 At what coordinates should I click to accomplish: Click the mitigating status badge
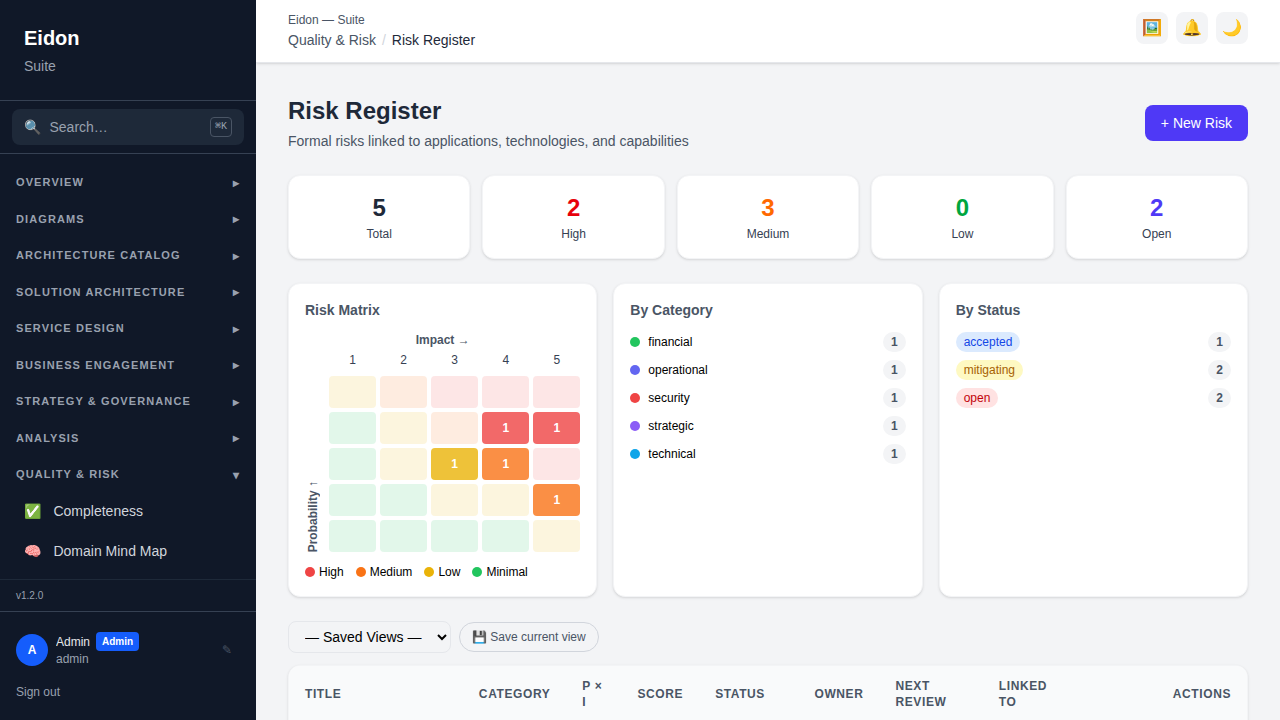pos(989,370)
